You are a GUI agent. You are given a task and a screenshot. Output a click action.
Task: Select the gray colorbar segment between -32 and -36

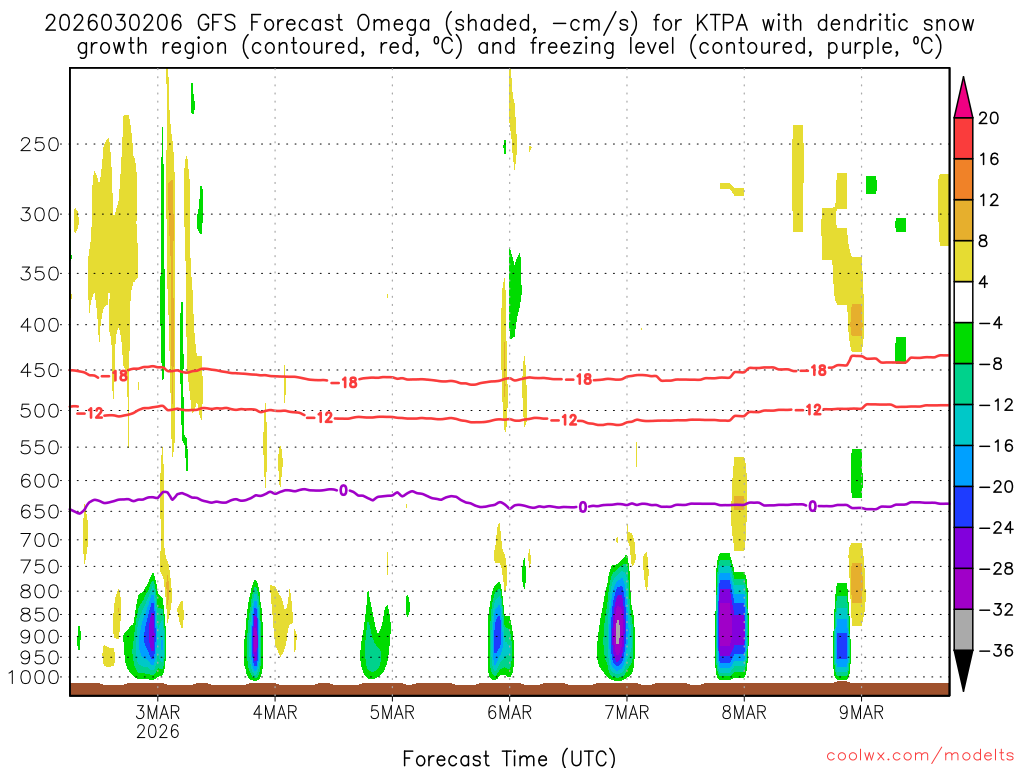964,630
